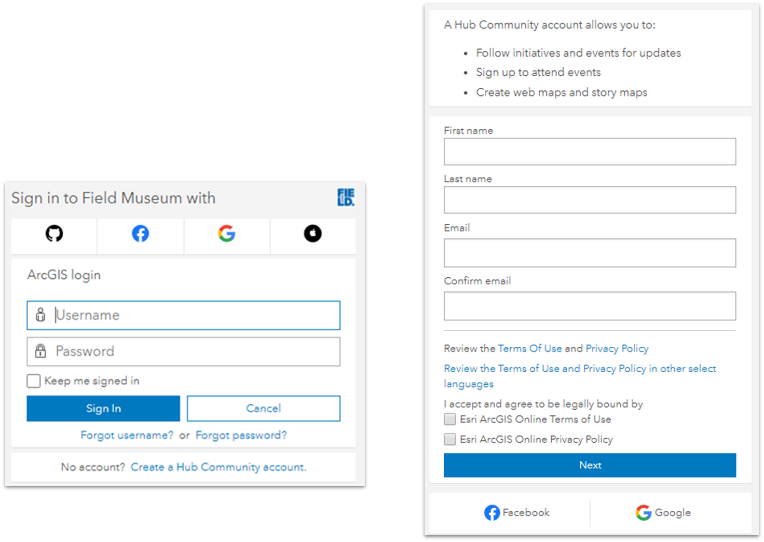Click the Last name field

point(590,200)
